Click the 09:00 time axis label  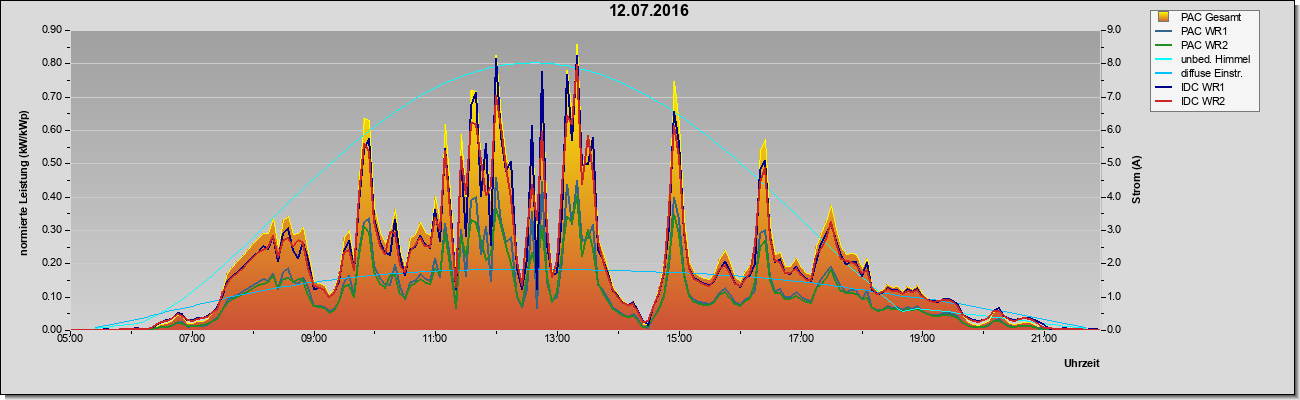[x=313, y=339]
